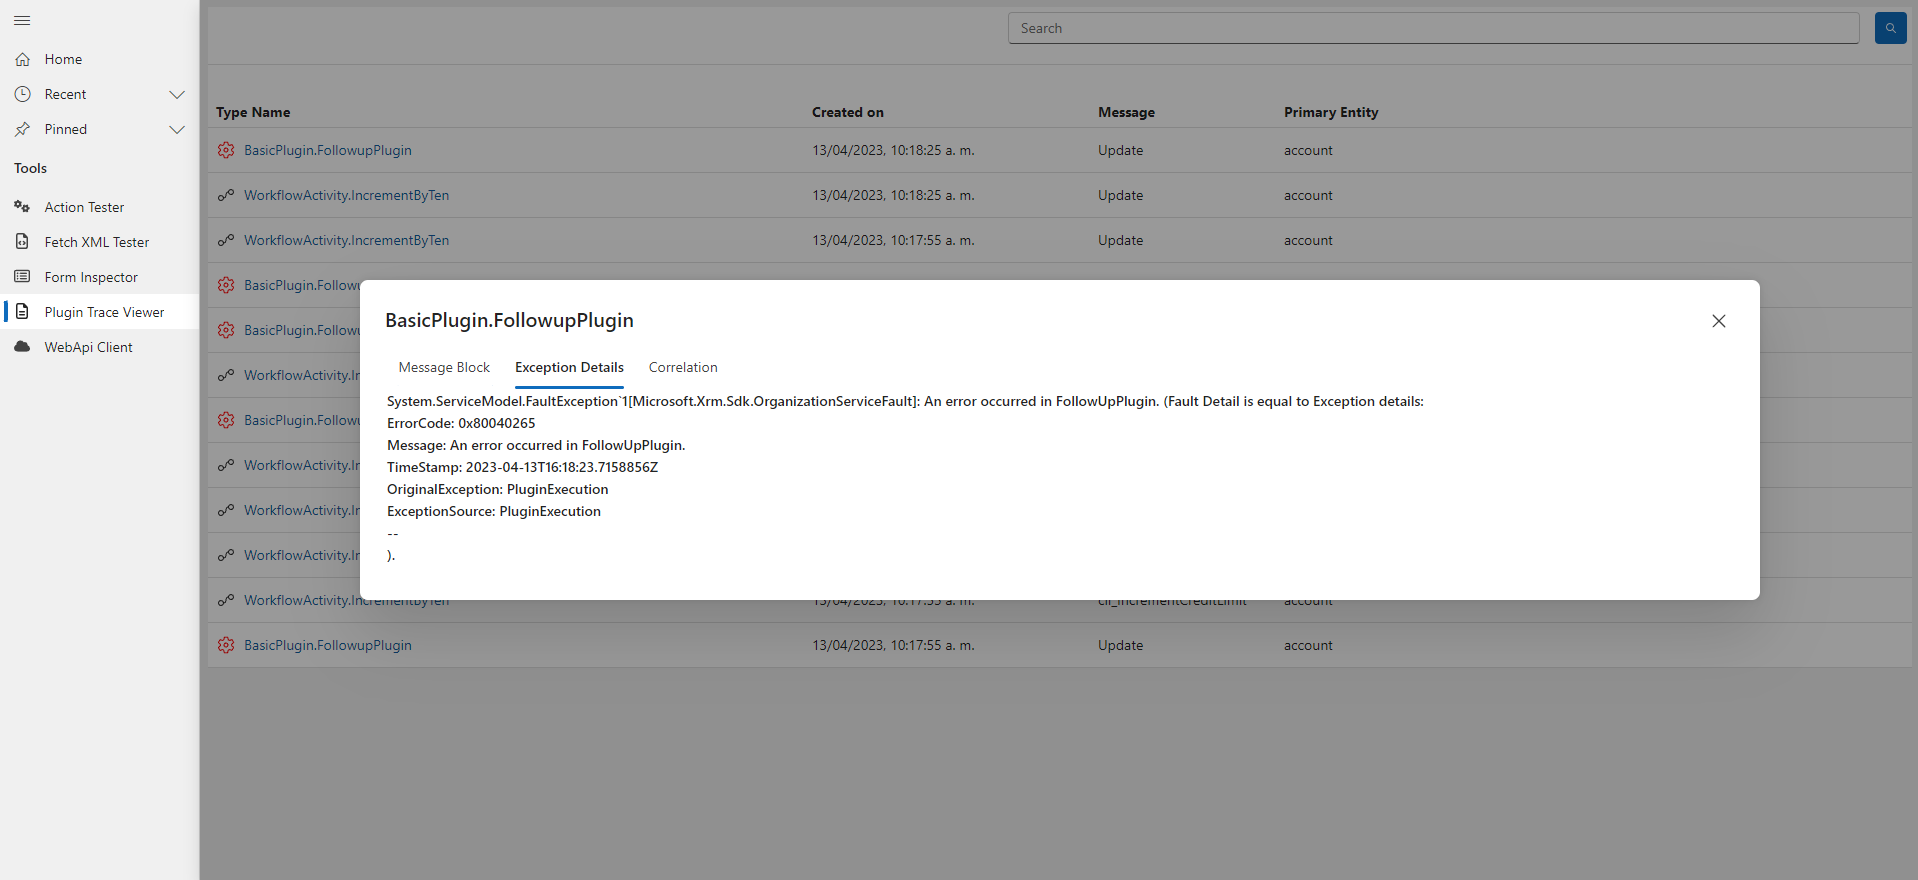Image resolution: width=1918 pixels, height=880 pixels.
Task: Click the Message column header
Action: coord(1126,112)
